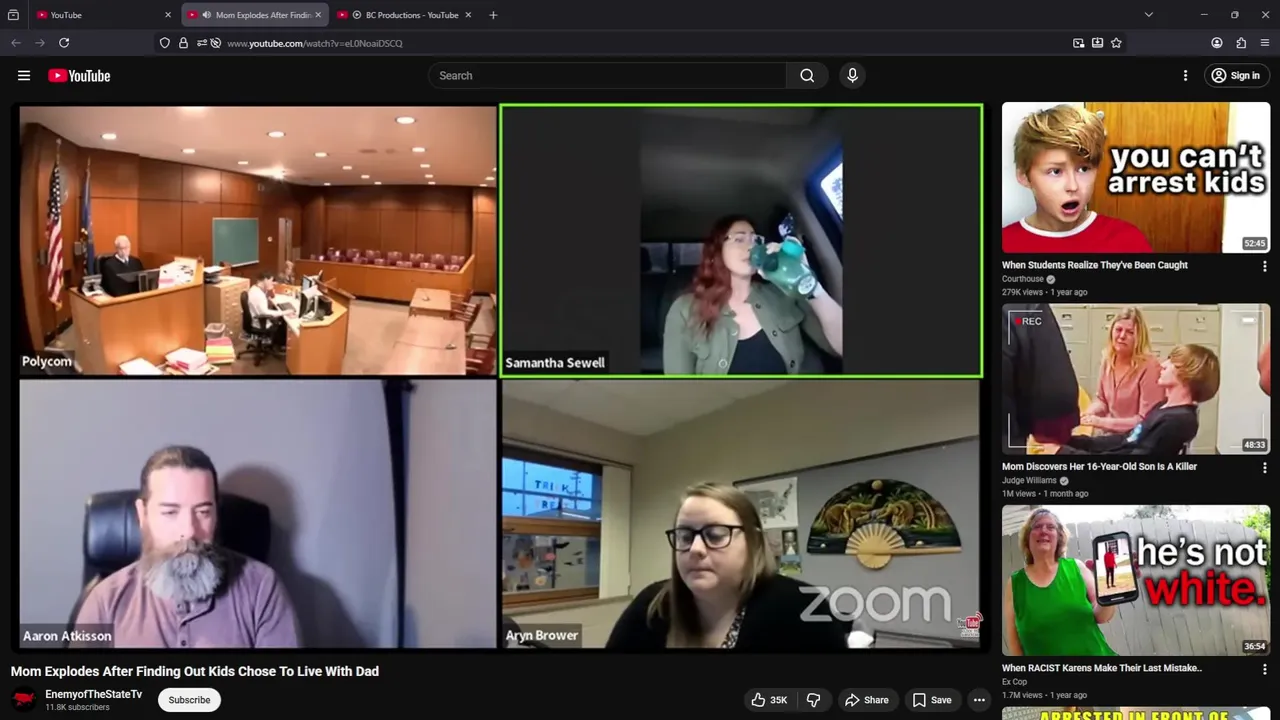This screenshot has width=1280, height=720.
Task: Open the YouTube guide hamburger menu
Action: point(24,75)
